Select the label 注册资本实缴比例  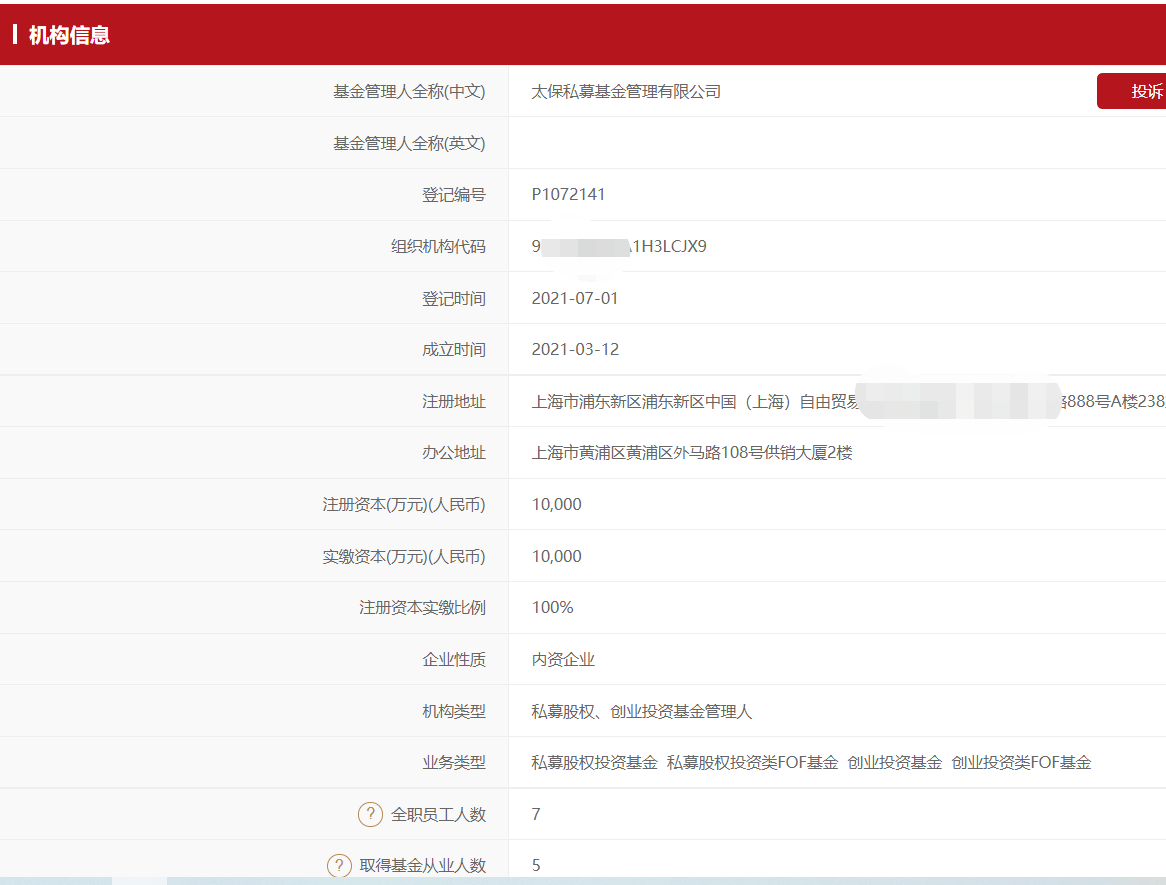(x=422, y=608)
